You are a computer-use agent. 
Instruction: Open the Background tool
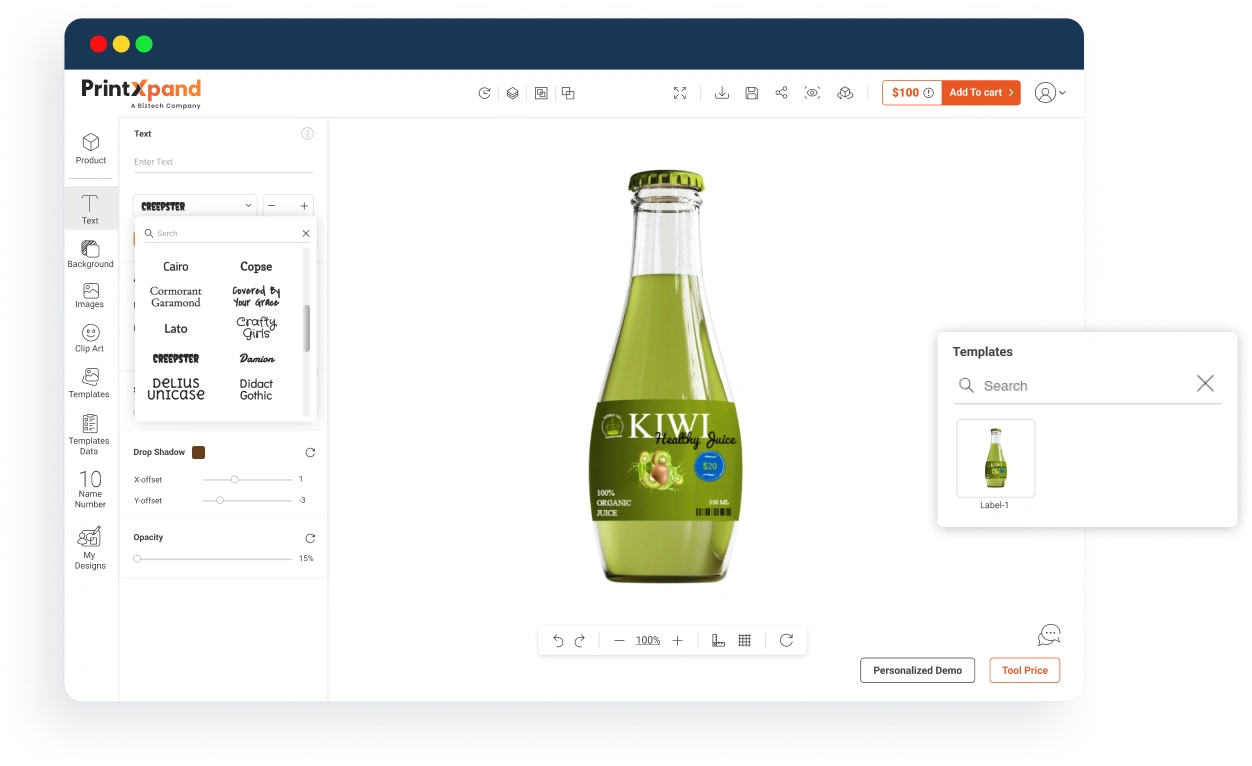tap(90, 253)
